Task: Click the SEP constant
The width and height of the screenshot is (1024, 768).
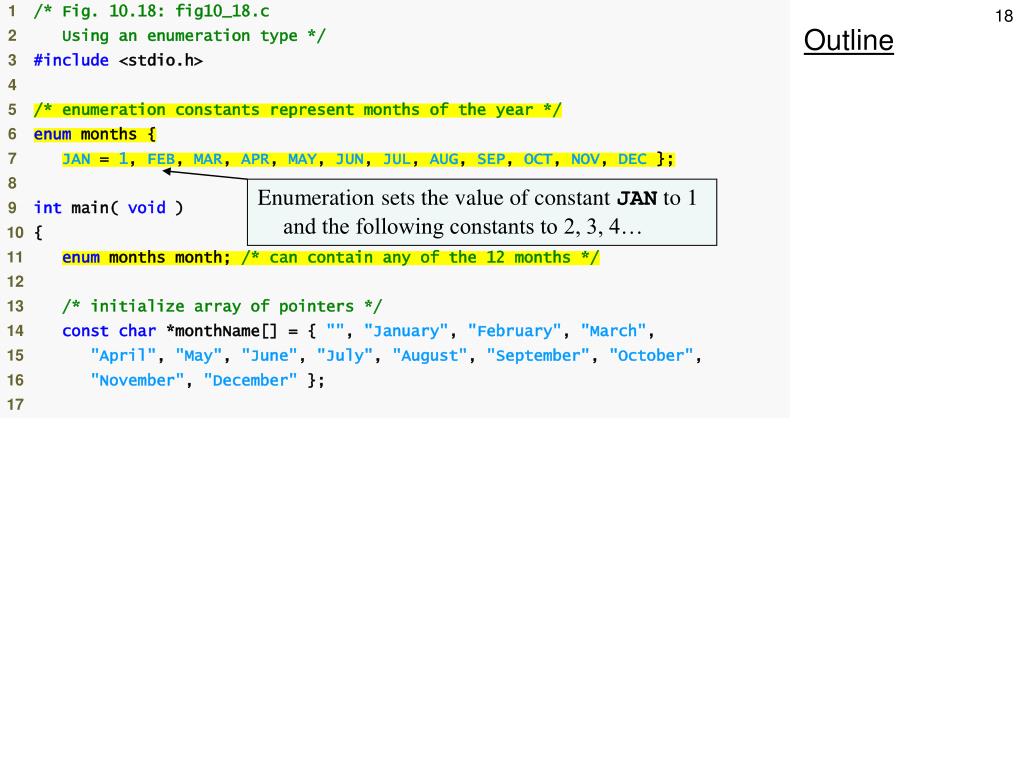Action: pyautogui.click(x=491, y=159)
